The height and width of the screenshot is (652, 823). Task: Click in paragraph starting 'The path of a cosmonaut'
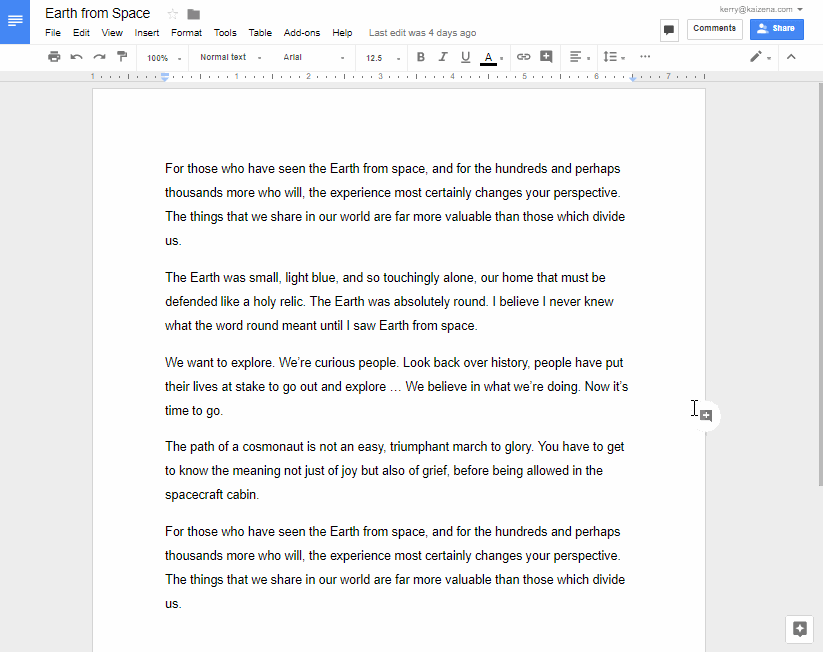(395, 470)
